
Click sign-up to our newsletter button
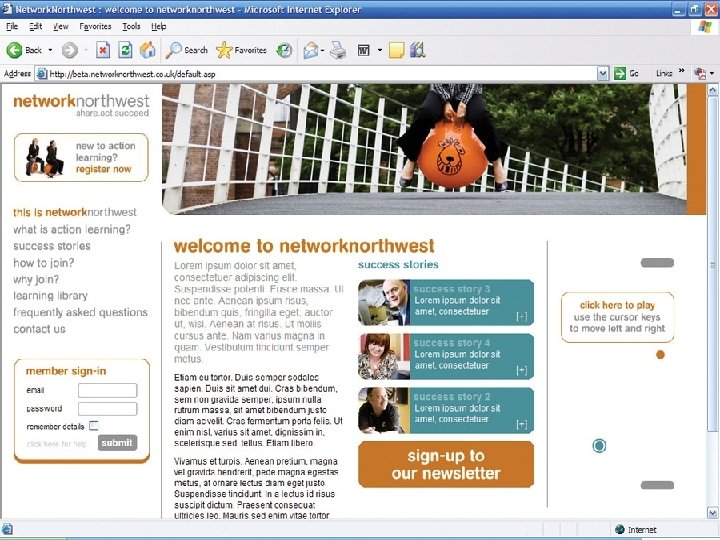click(x=446, y=464)
